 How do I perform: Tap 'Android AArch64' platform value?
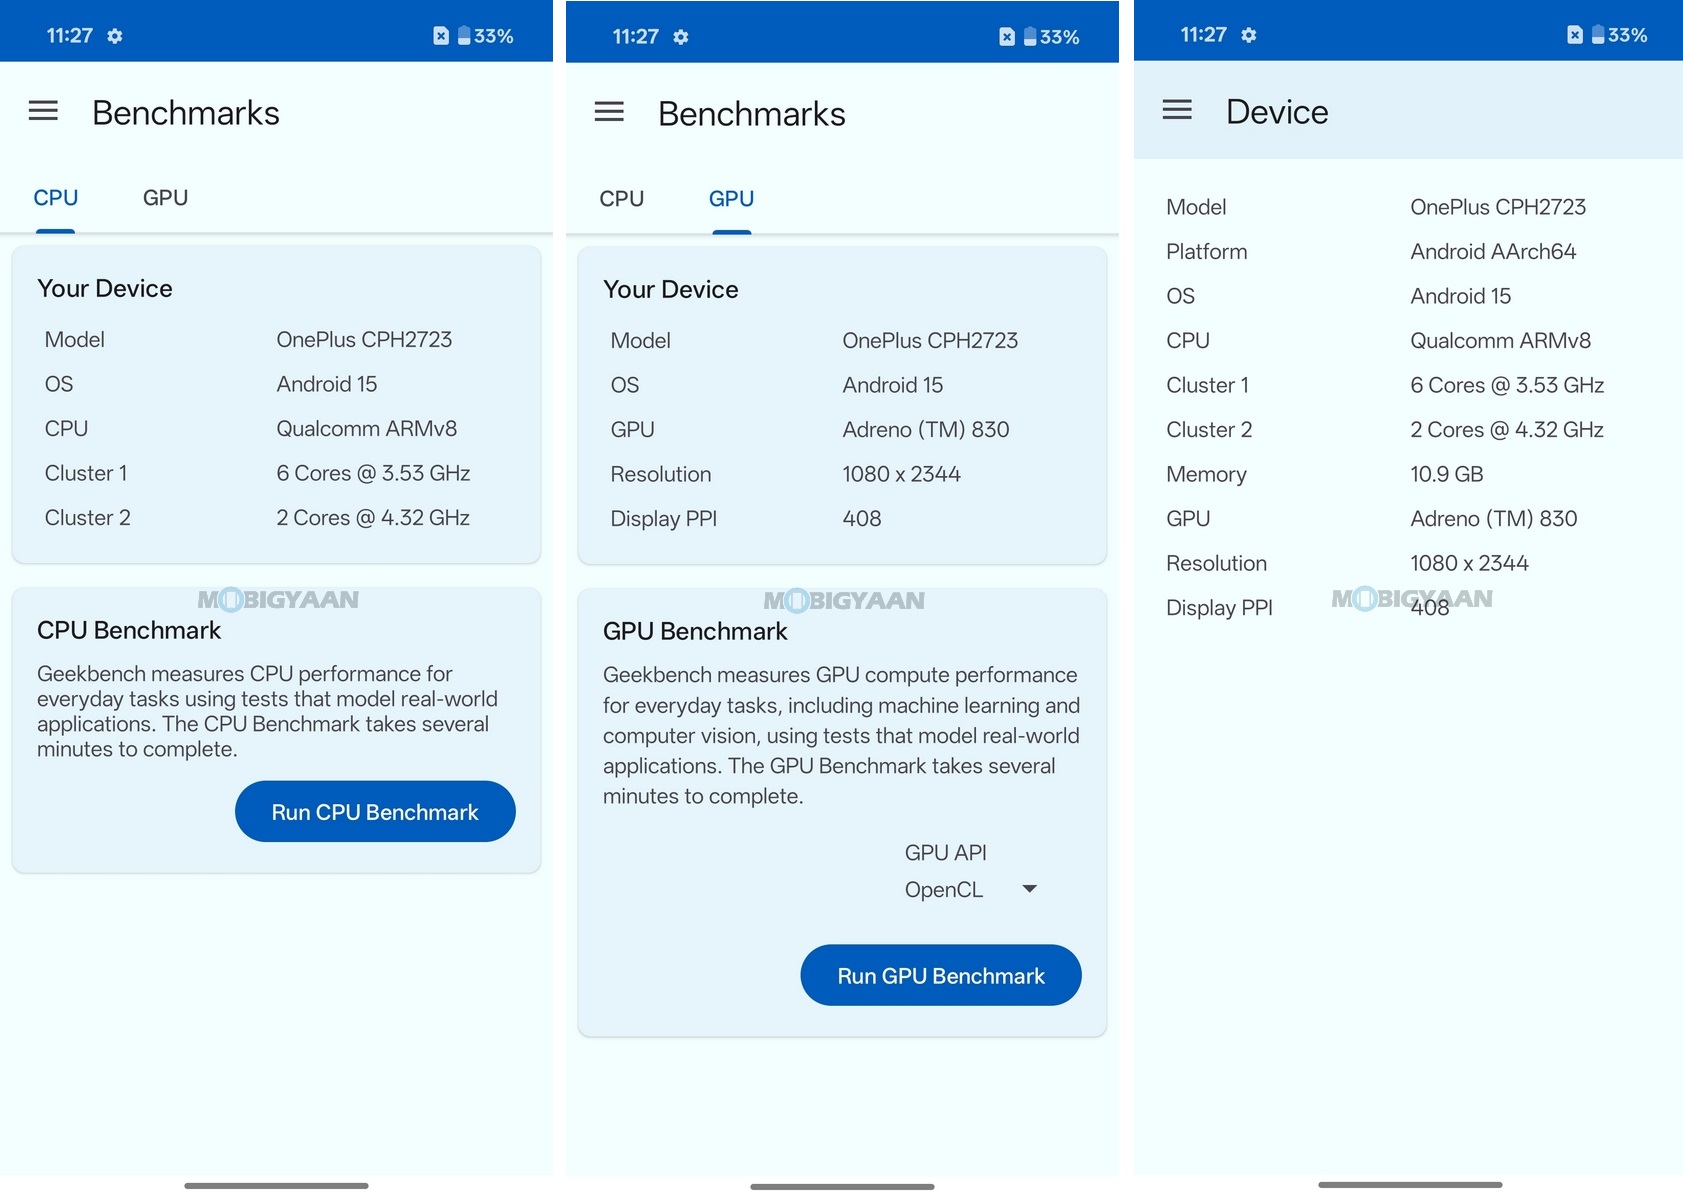coord(1493,251)
